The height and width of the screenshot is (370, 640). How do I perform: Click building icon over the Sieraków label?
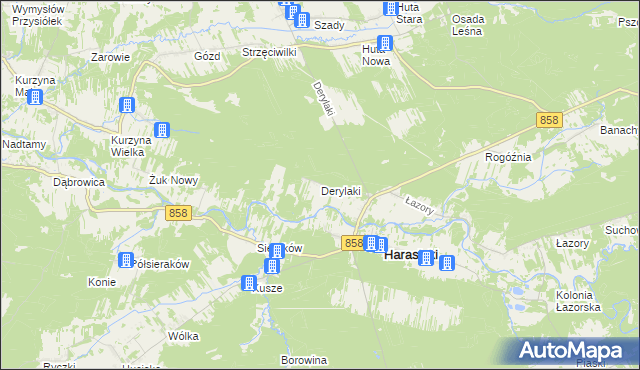pos(277,251)
